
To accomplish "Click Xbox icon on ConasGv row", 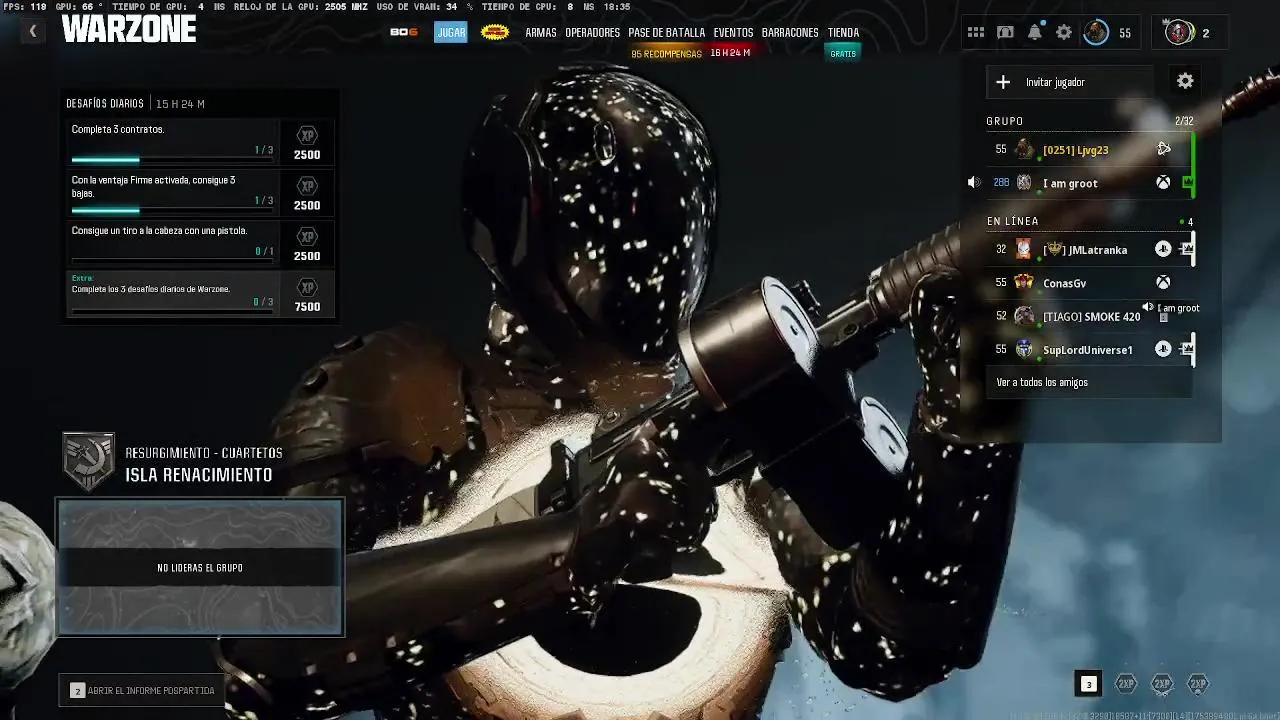I will pyautogui.click(x=1163, y=283).
